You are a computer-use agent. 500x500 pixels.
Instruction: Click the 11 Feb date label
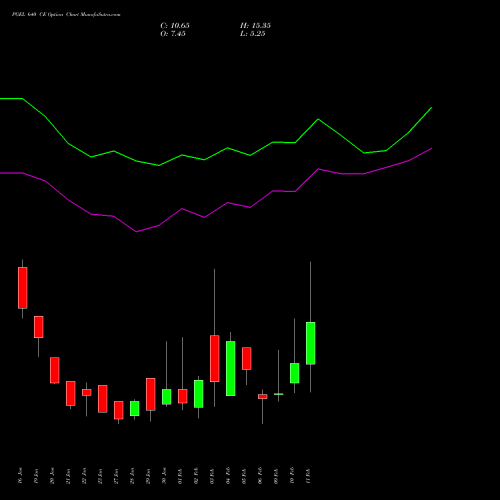pos(308,476)
